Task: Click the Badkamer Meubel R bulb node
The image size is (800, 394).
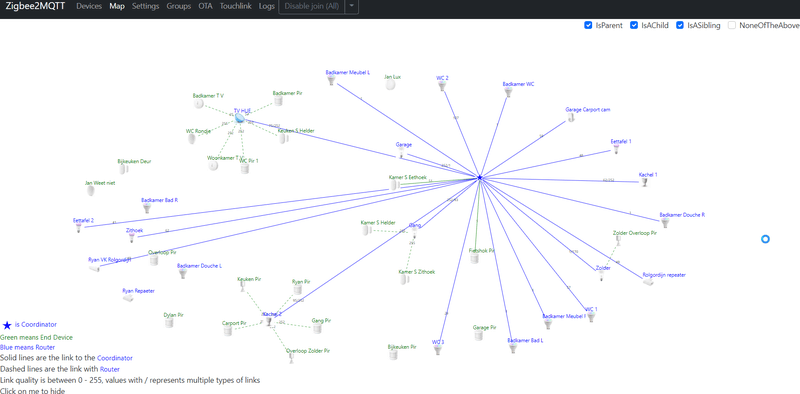Action: pos(548,324)
